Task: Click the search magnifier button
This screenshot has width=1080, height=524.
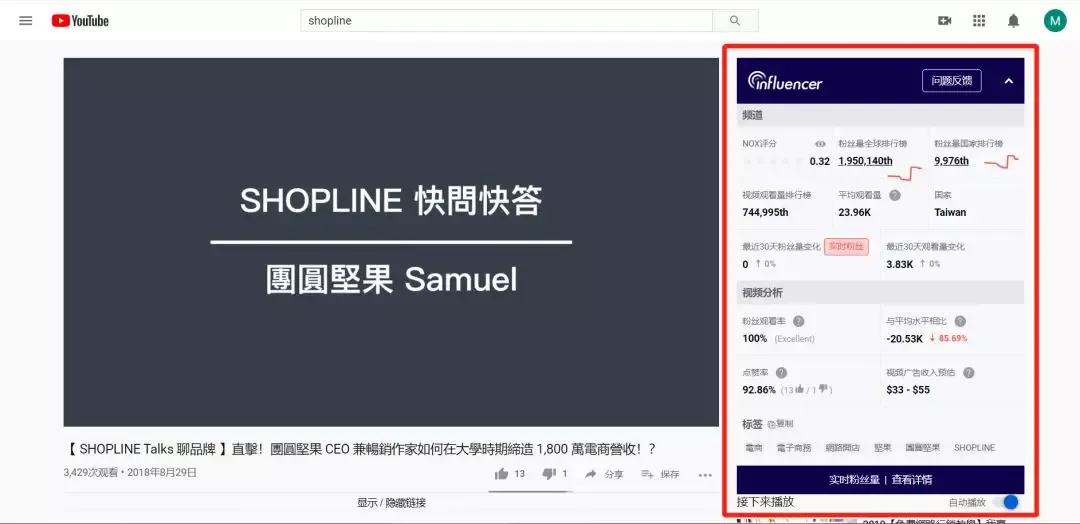Action: coord(735,21)
